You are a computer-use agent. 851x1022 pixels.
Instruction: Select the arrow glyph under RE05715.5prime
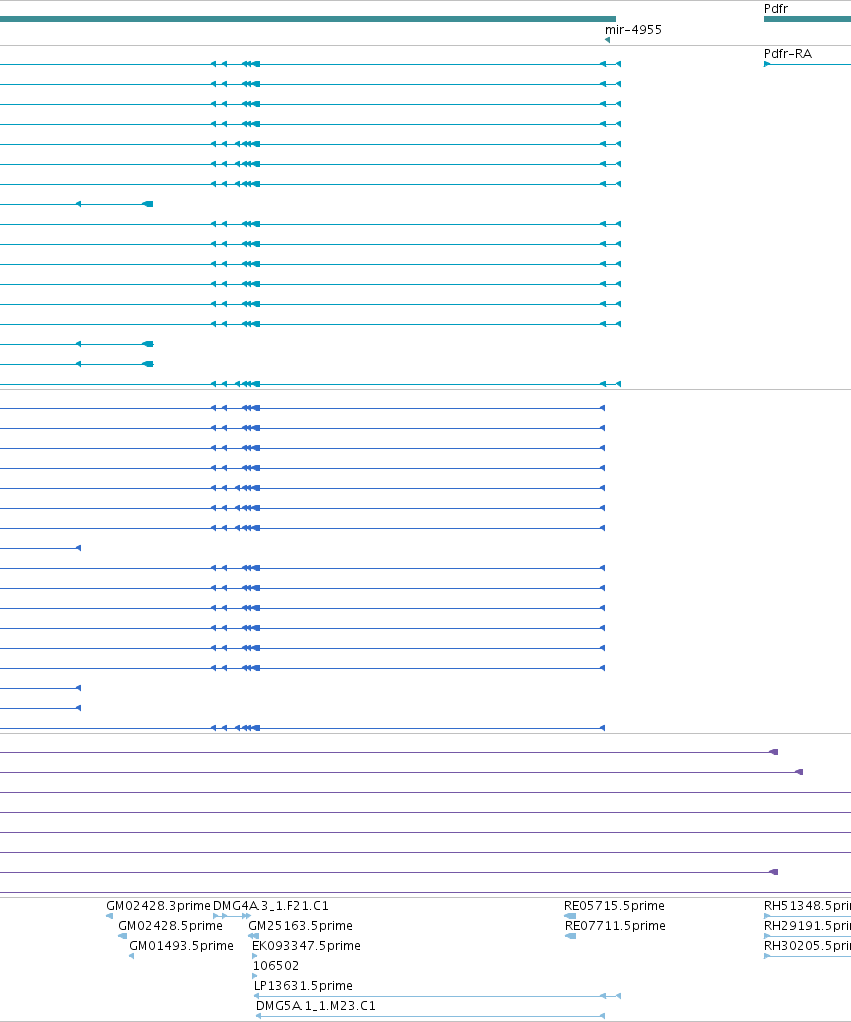click(x=570, y=916)
